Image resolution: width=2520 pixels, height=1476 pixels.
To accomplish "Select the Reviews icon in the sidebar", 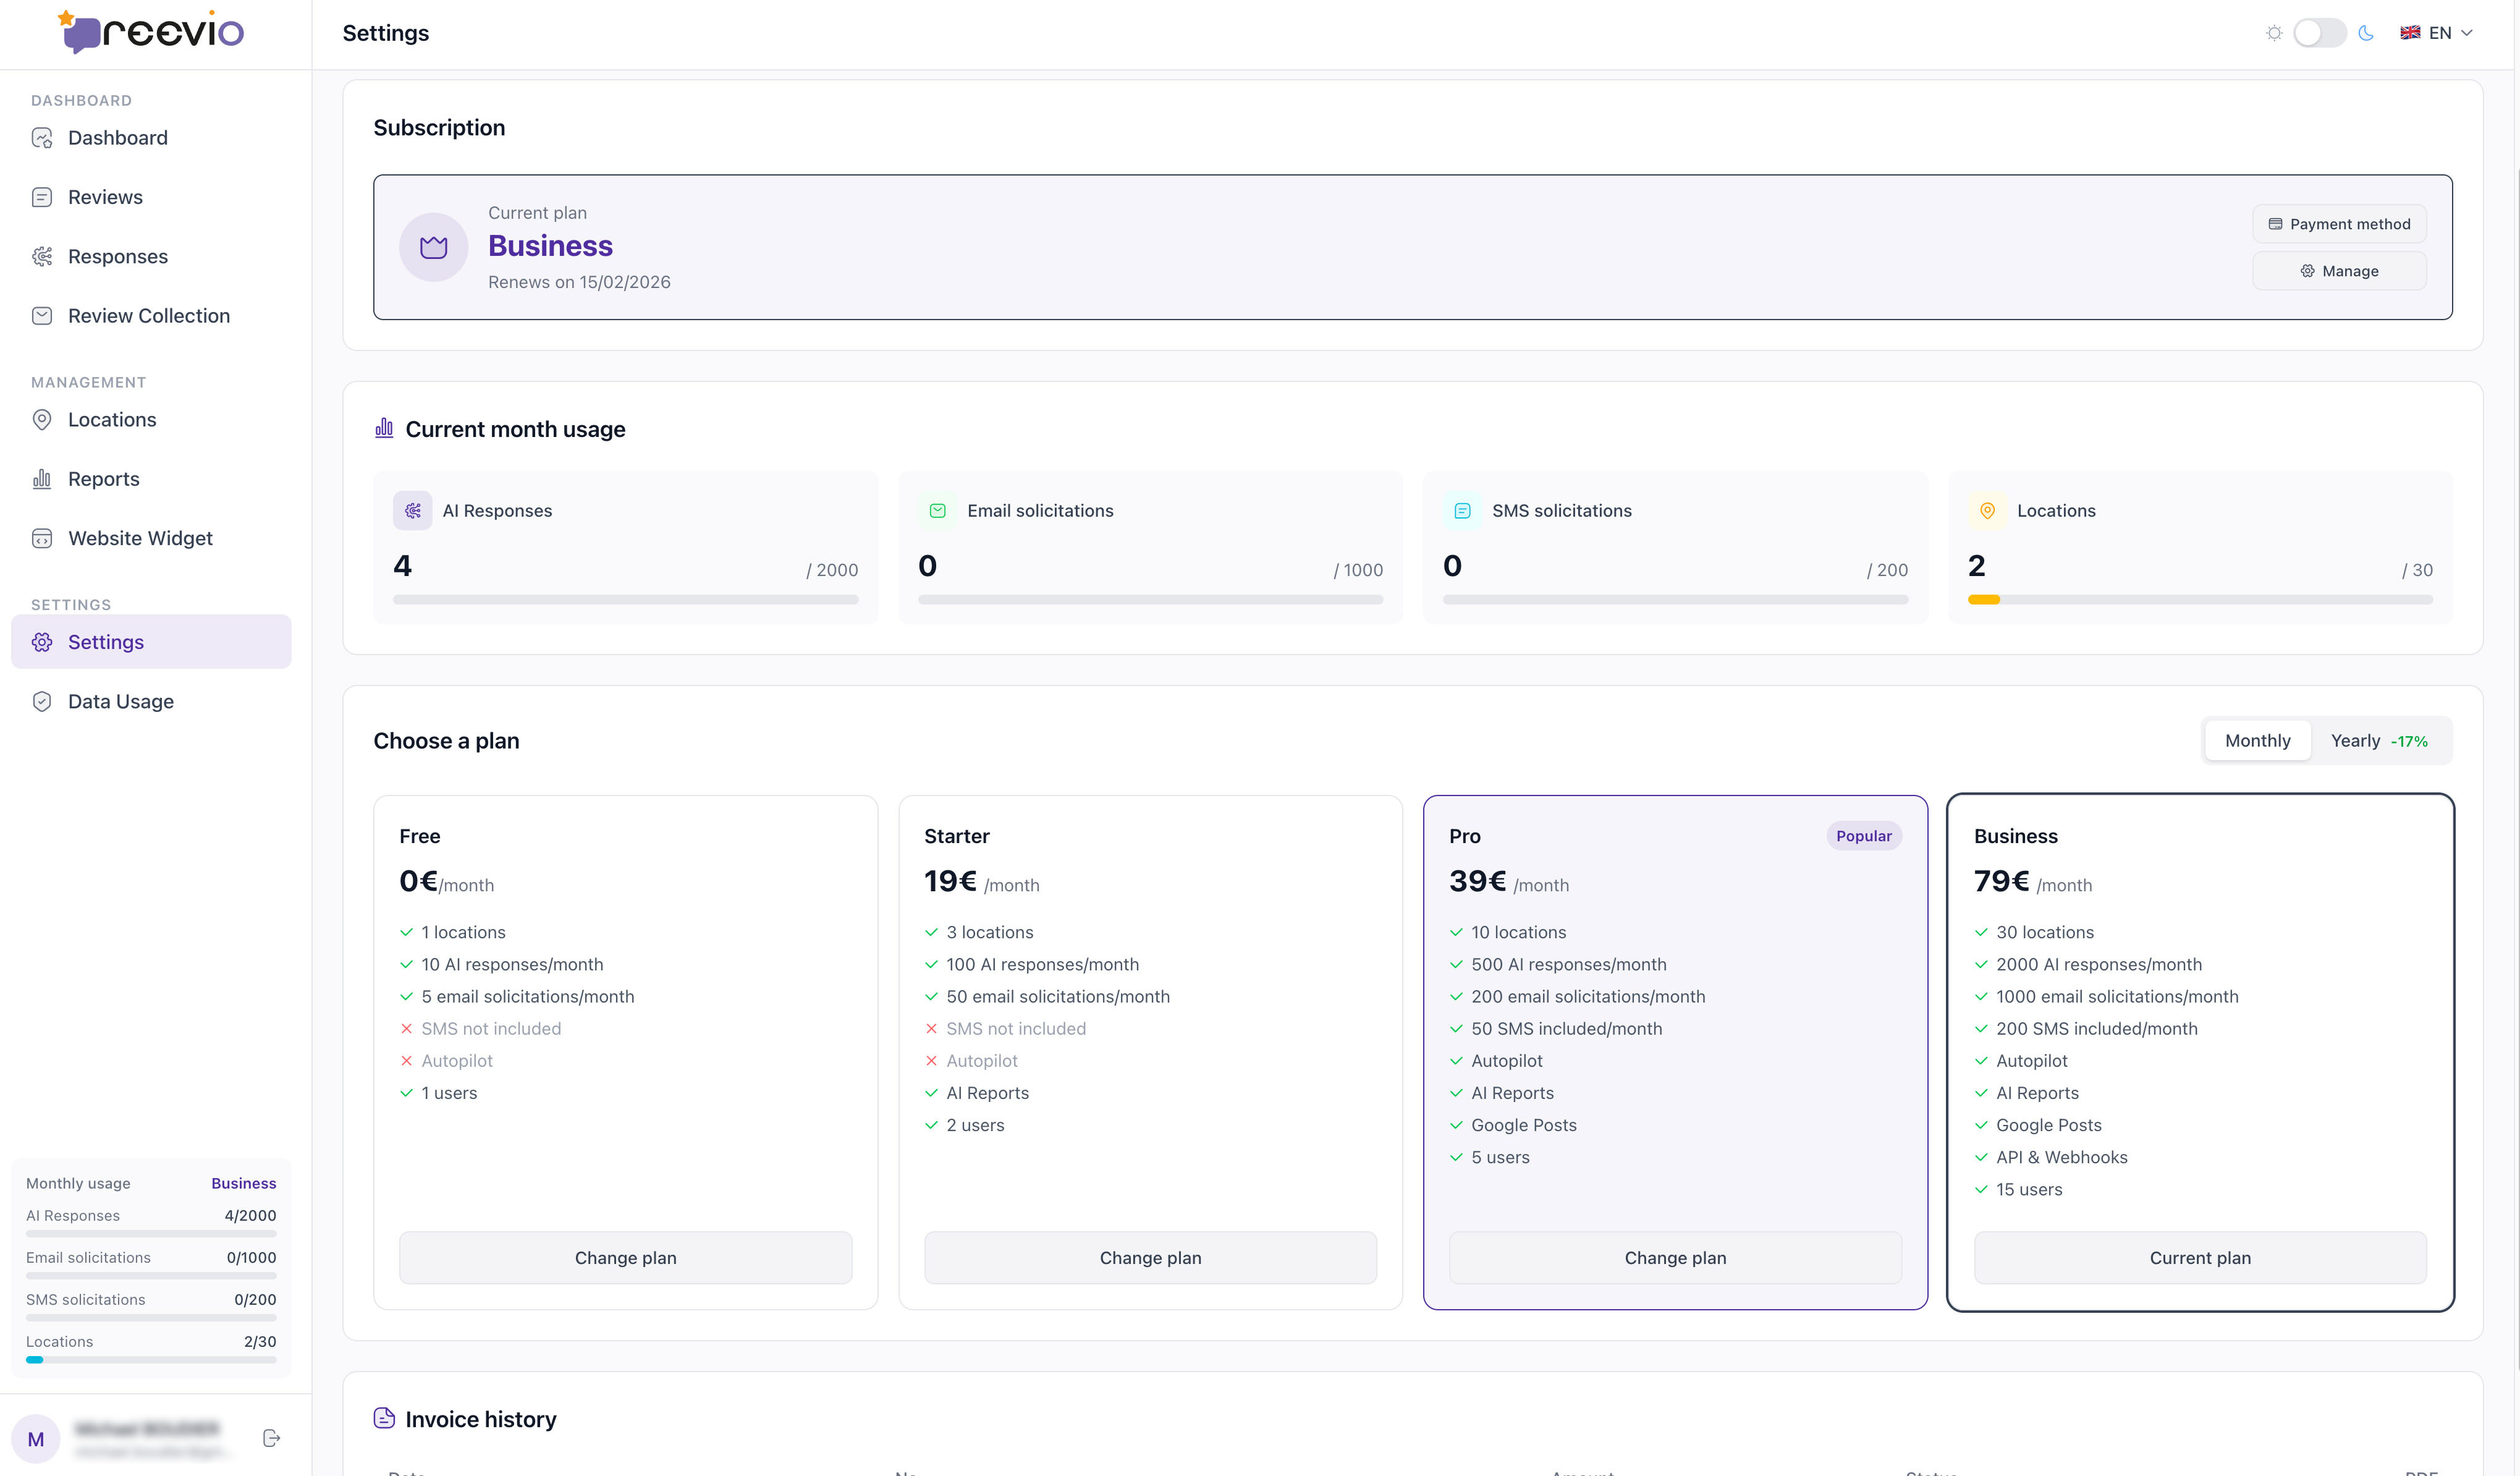I will point(42,197).
